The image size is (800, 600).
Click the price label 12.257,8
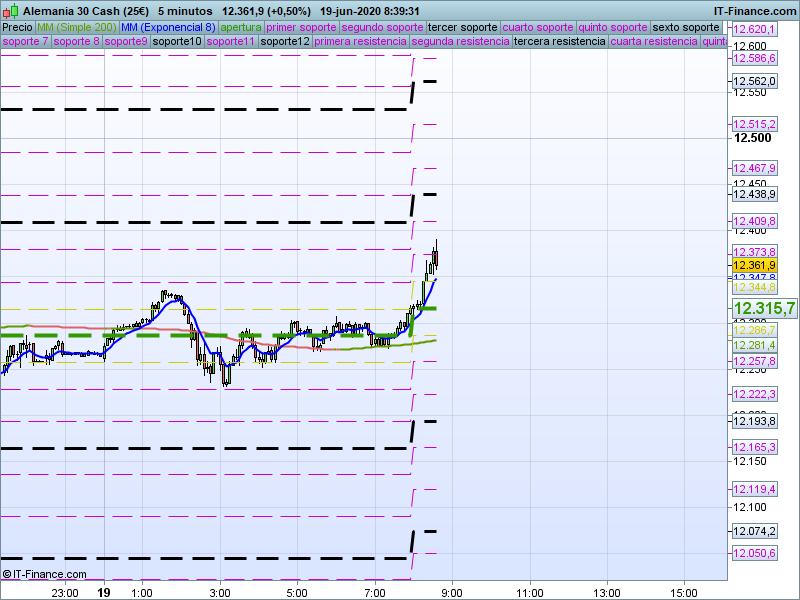click(755, 361)
